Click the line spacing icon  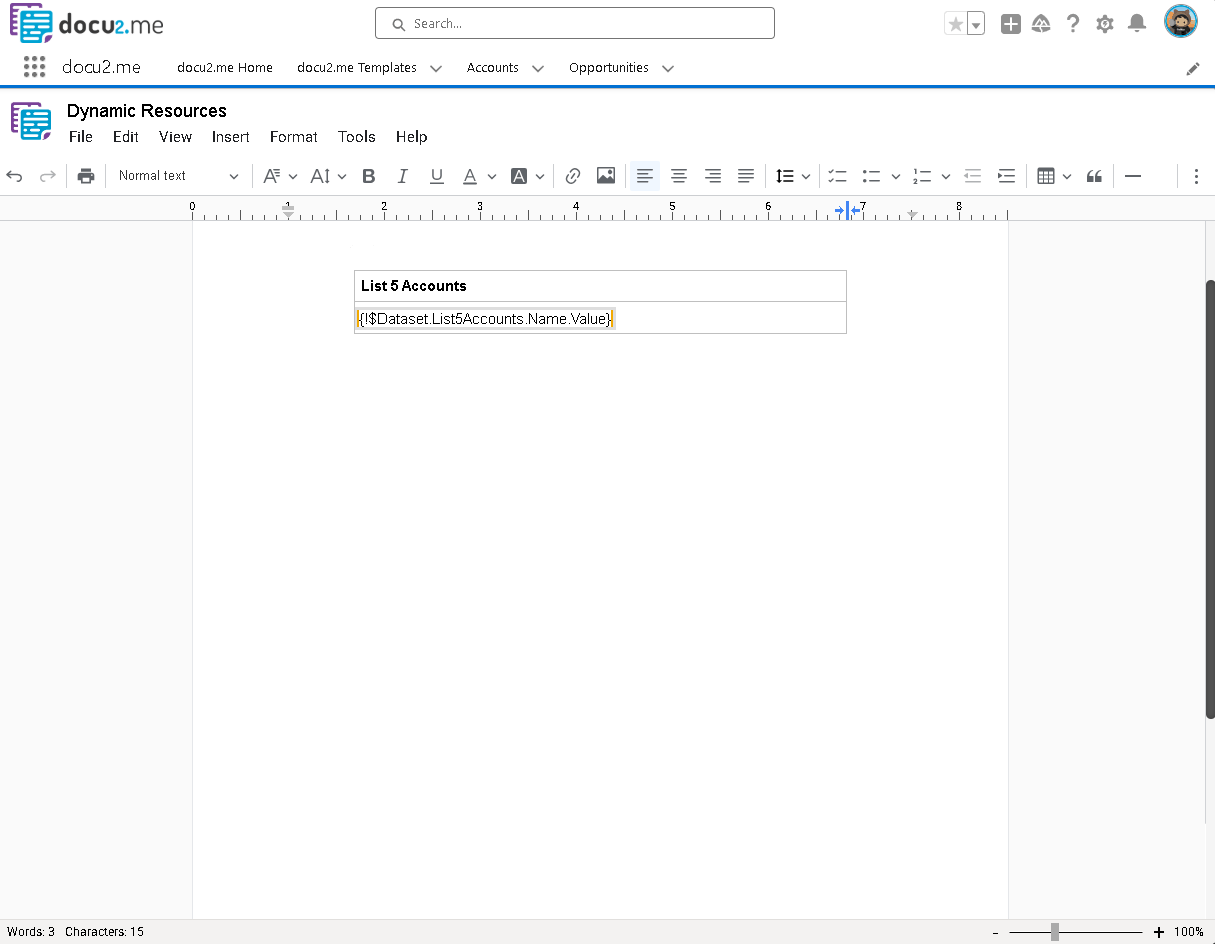(785, 176)
